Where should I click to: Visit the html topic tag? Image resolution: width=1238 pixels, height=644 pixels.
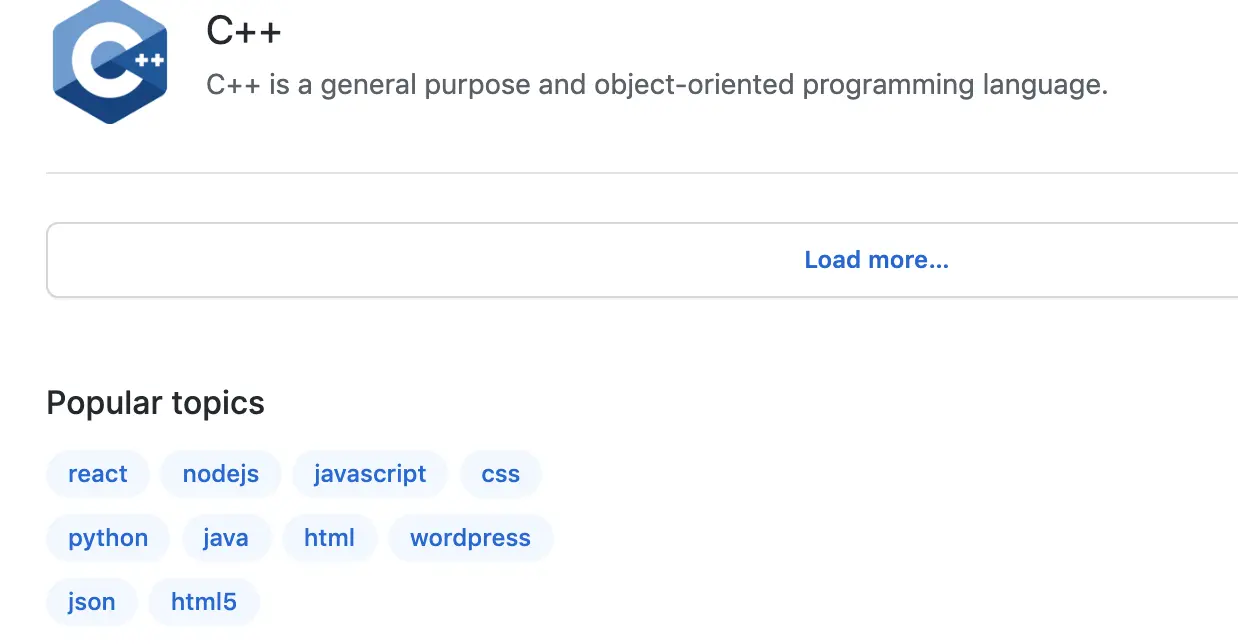click(x=329, y=538)
